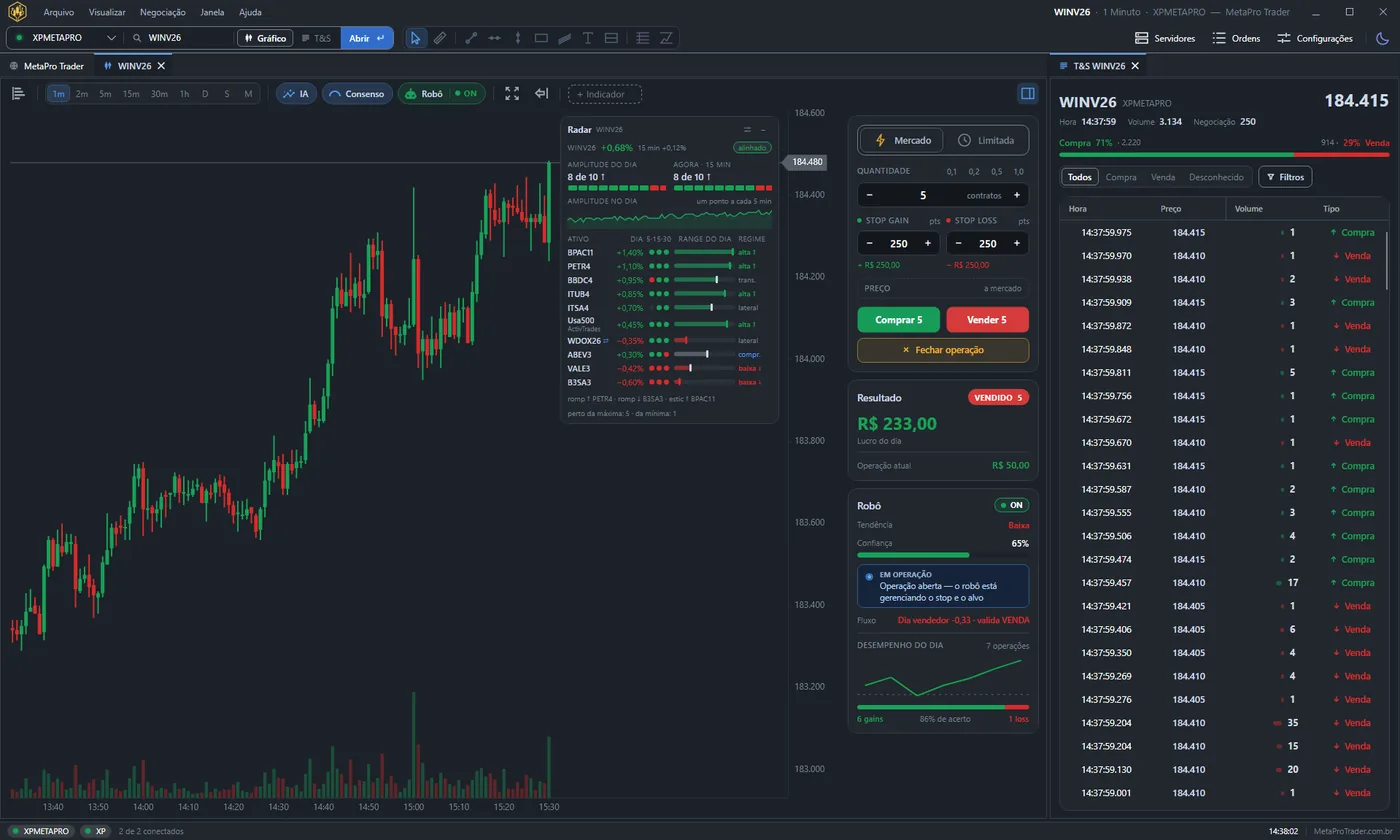1400x840 pixels.
Task: Activate the rectangle drawing tool
Action: [x=541, y=38]
